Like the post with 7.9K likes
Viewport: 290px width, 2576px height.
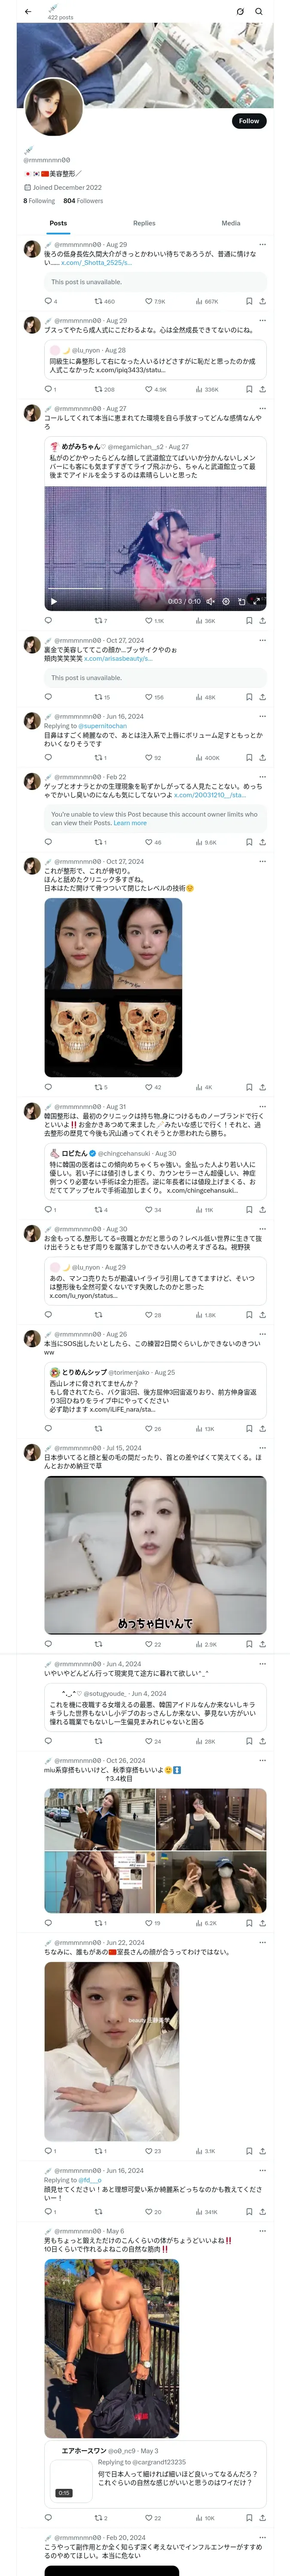149,301
